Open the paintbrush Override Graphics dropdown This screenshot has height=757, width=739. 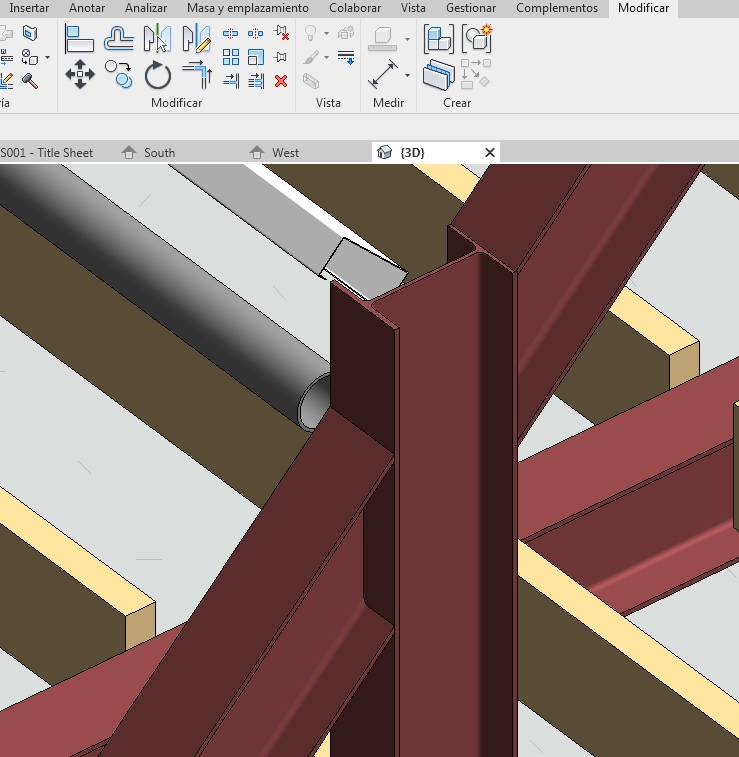326,58
